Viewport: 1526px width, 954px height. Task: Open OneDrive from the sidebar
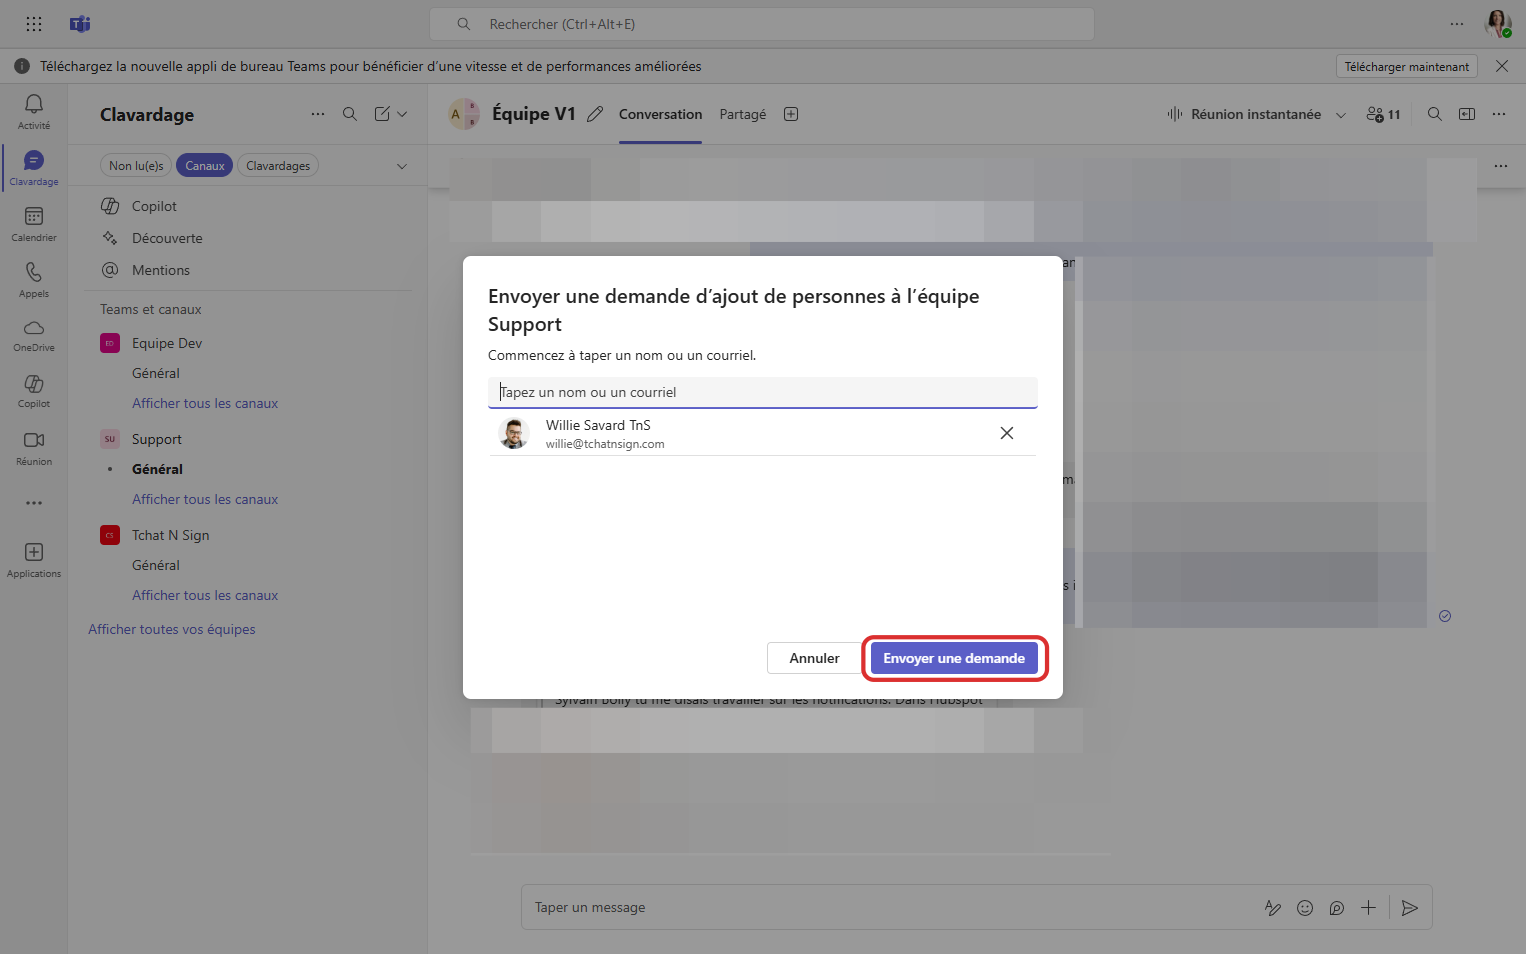34,336
